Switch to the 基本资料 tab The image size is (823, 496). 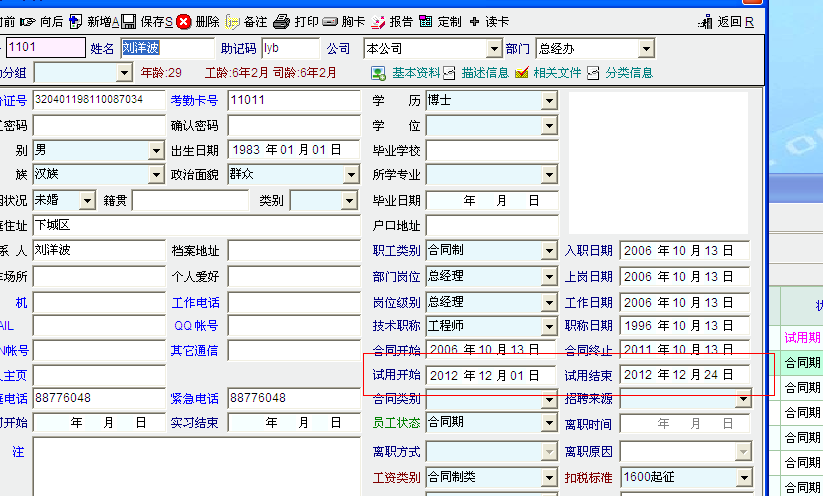point(406,73)
